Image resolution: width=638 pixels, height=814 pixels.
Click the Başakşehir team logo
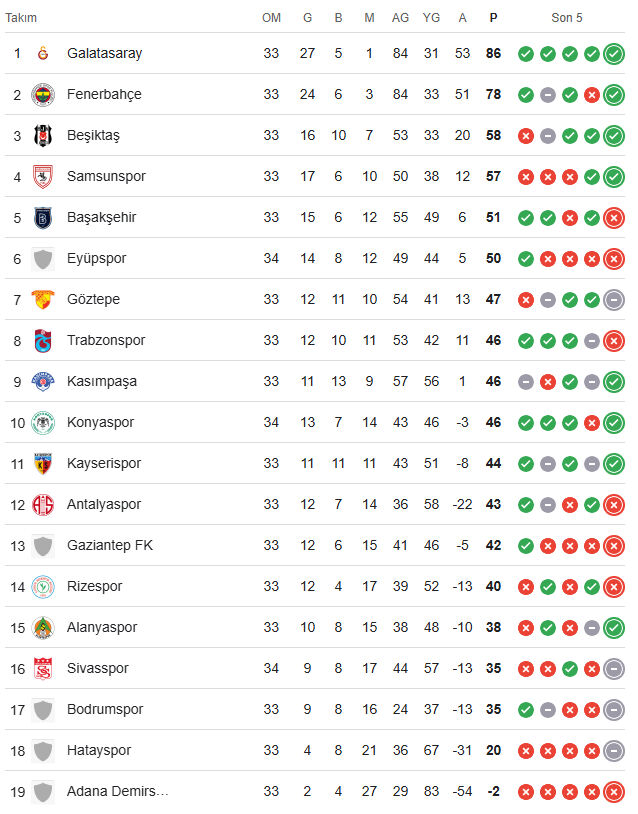pos(43,217)
